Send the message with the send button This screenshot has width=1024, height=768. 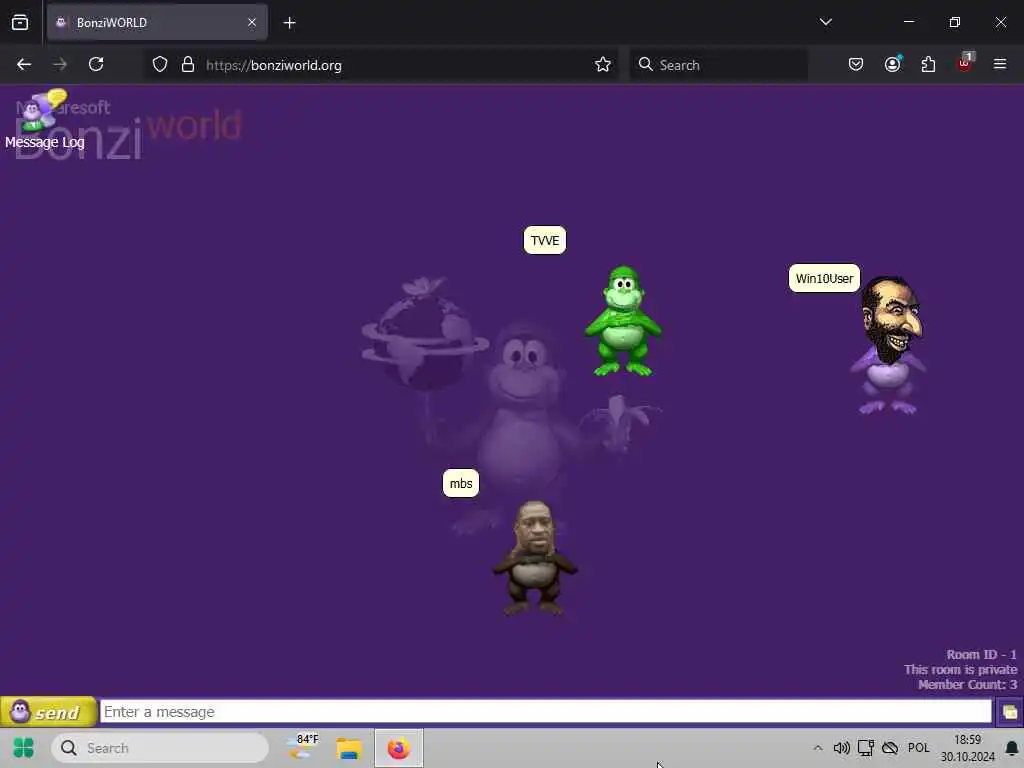pyautogui.click(x=48, y=712)
